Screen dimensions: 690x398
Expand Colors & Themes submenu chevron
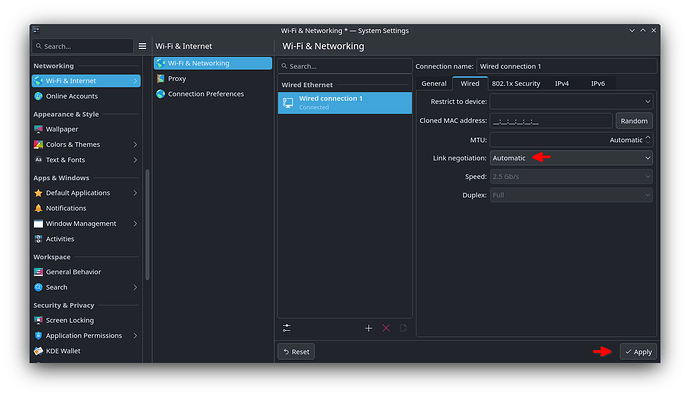point(135,145)
